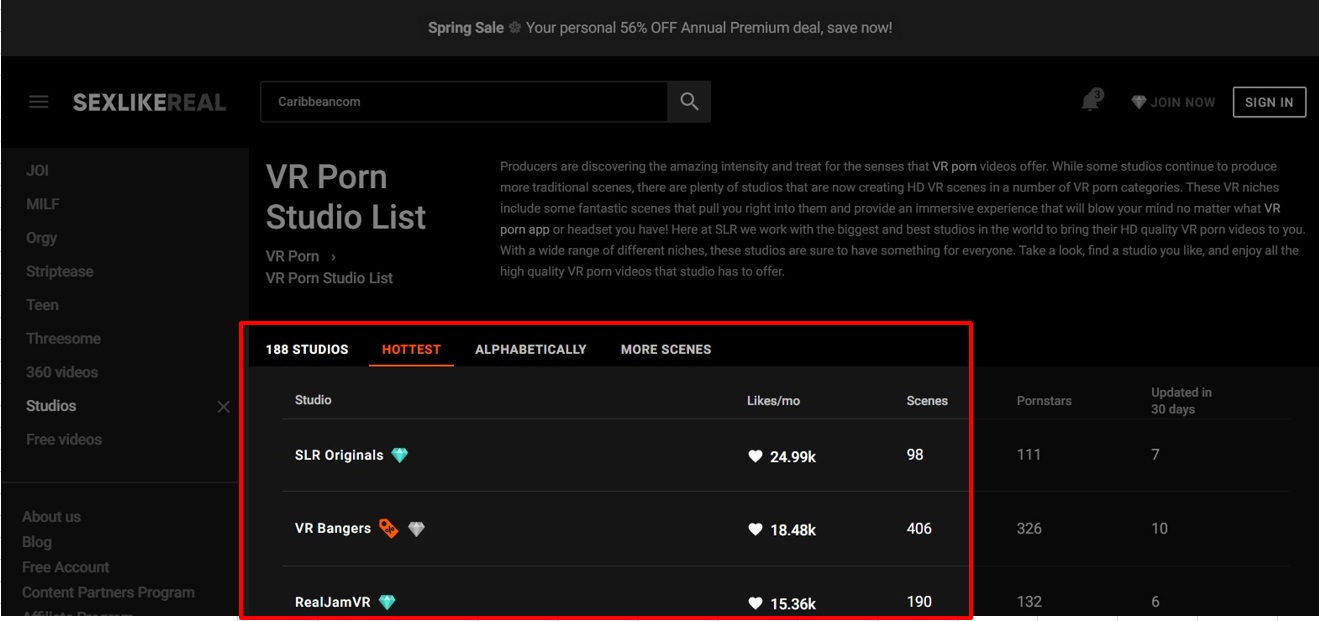Switch to the Alphabetically tab

pyautogui.click(x=530, y=349)
